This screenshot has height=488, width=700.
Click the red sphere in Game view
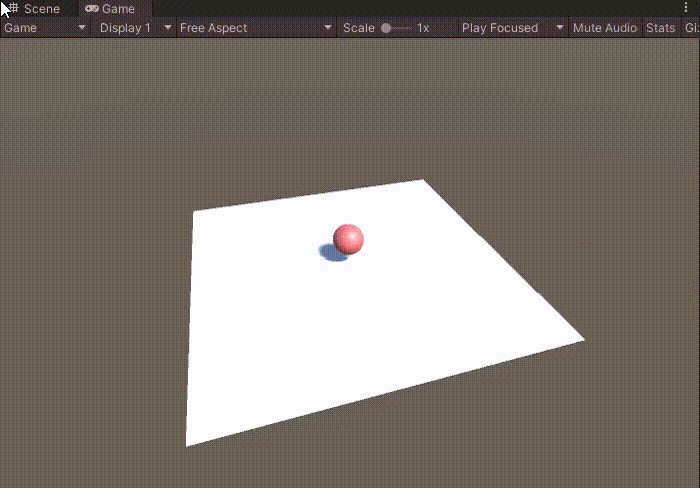pyautogui.click(x=348, y=239)
